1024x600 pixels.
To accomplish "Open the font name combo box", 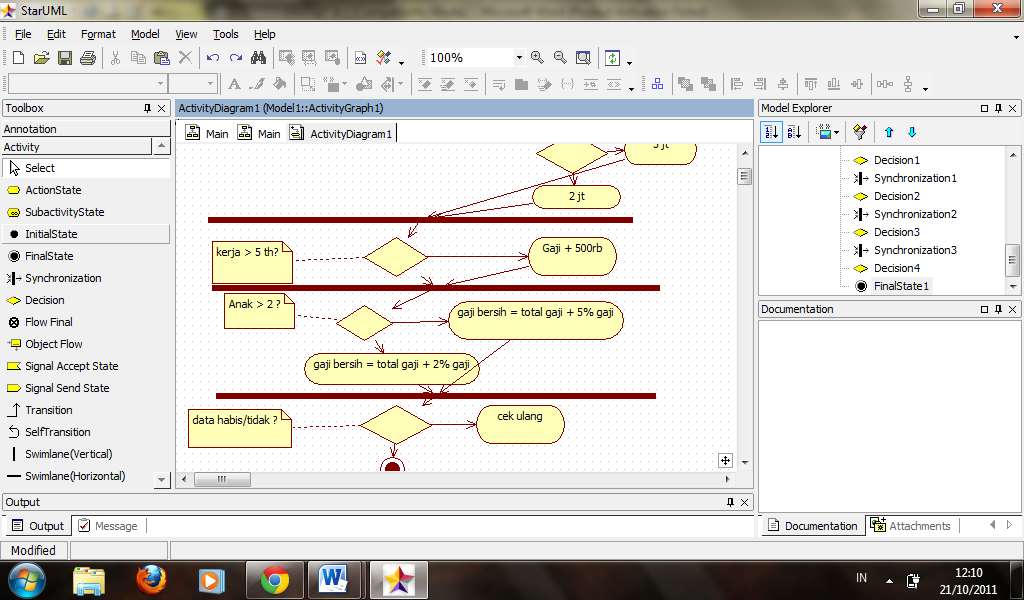I will (86, 84).
